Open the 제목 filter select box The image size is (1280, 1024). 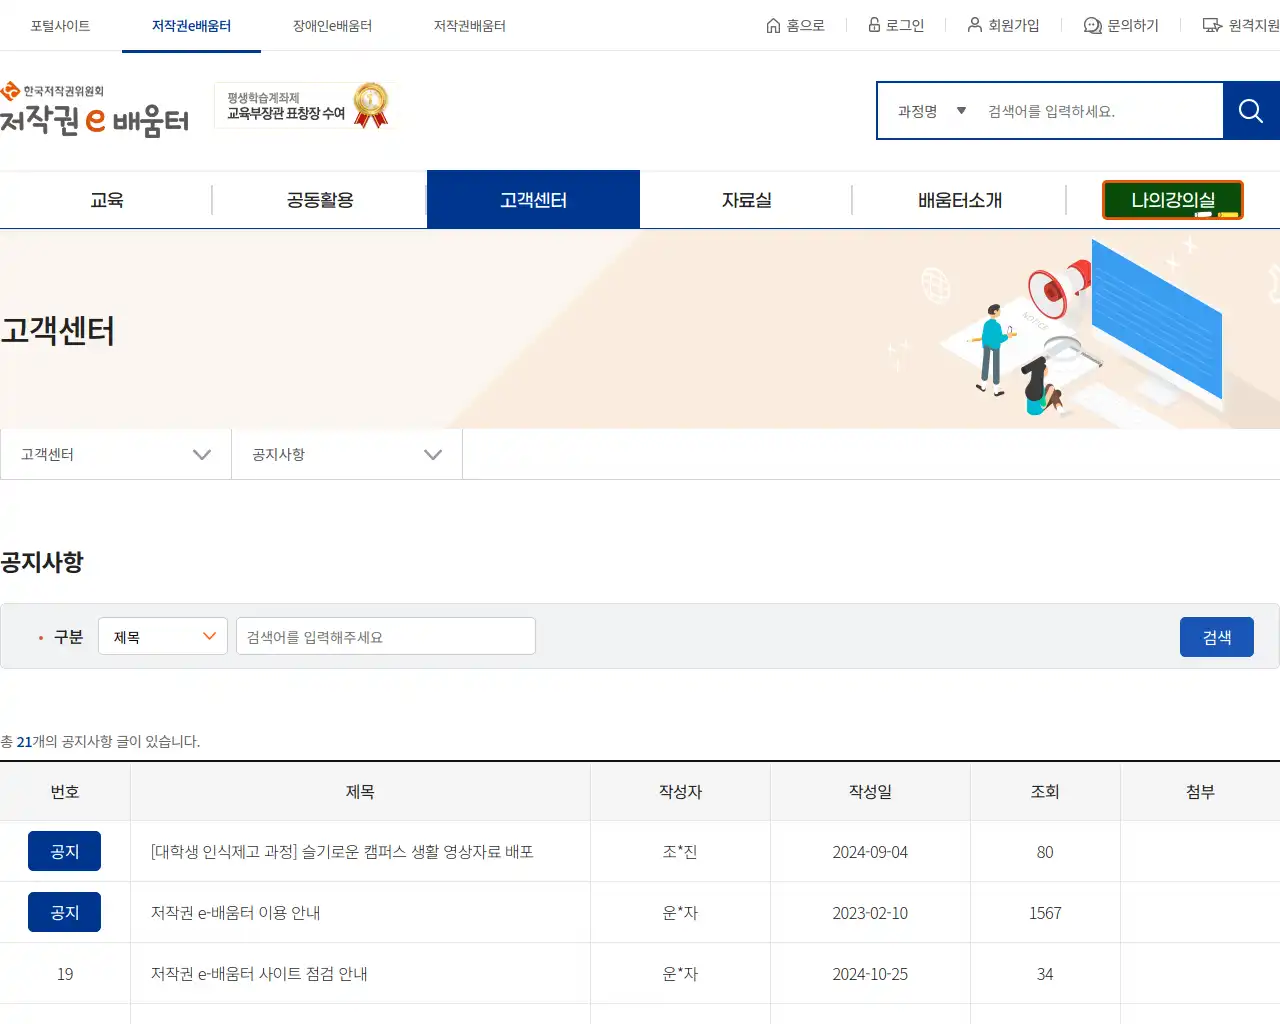163,637
